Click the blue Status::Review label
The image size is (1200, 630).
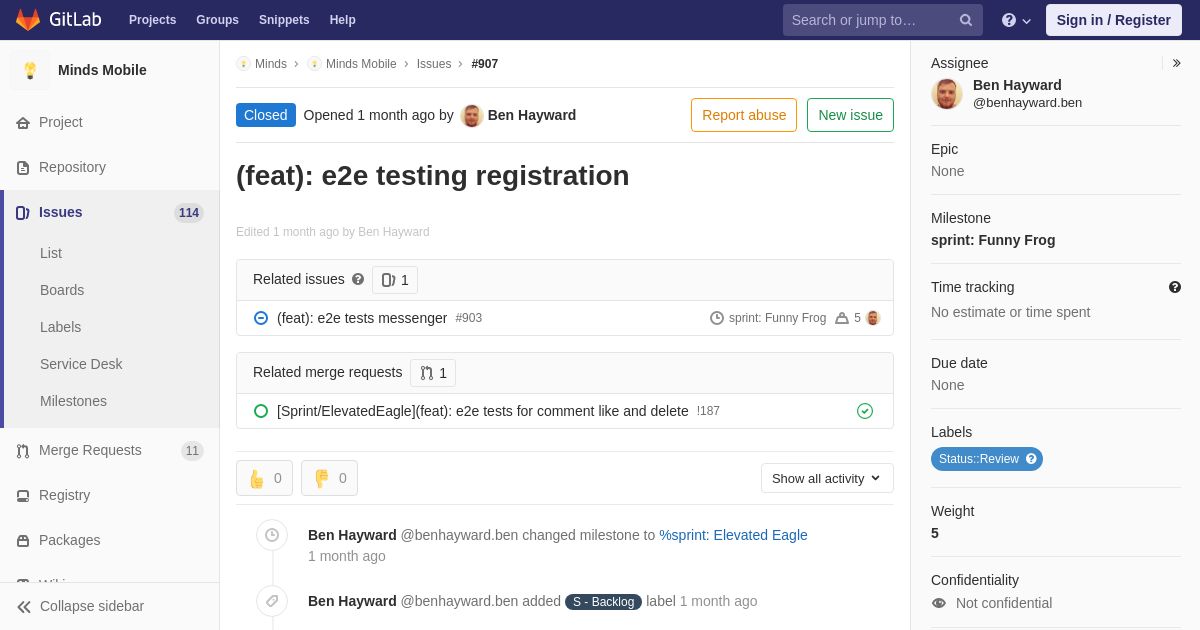pyautogui.click(x=987, y=459)
